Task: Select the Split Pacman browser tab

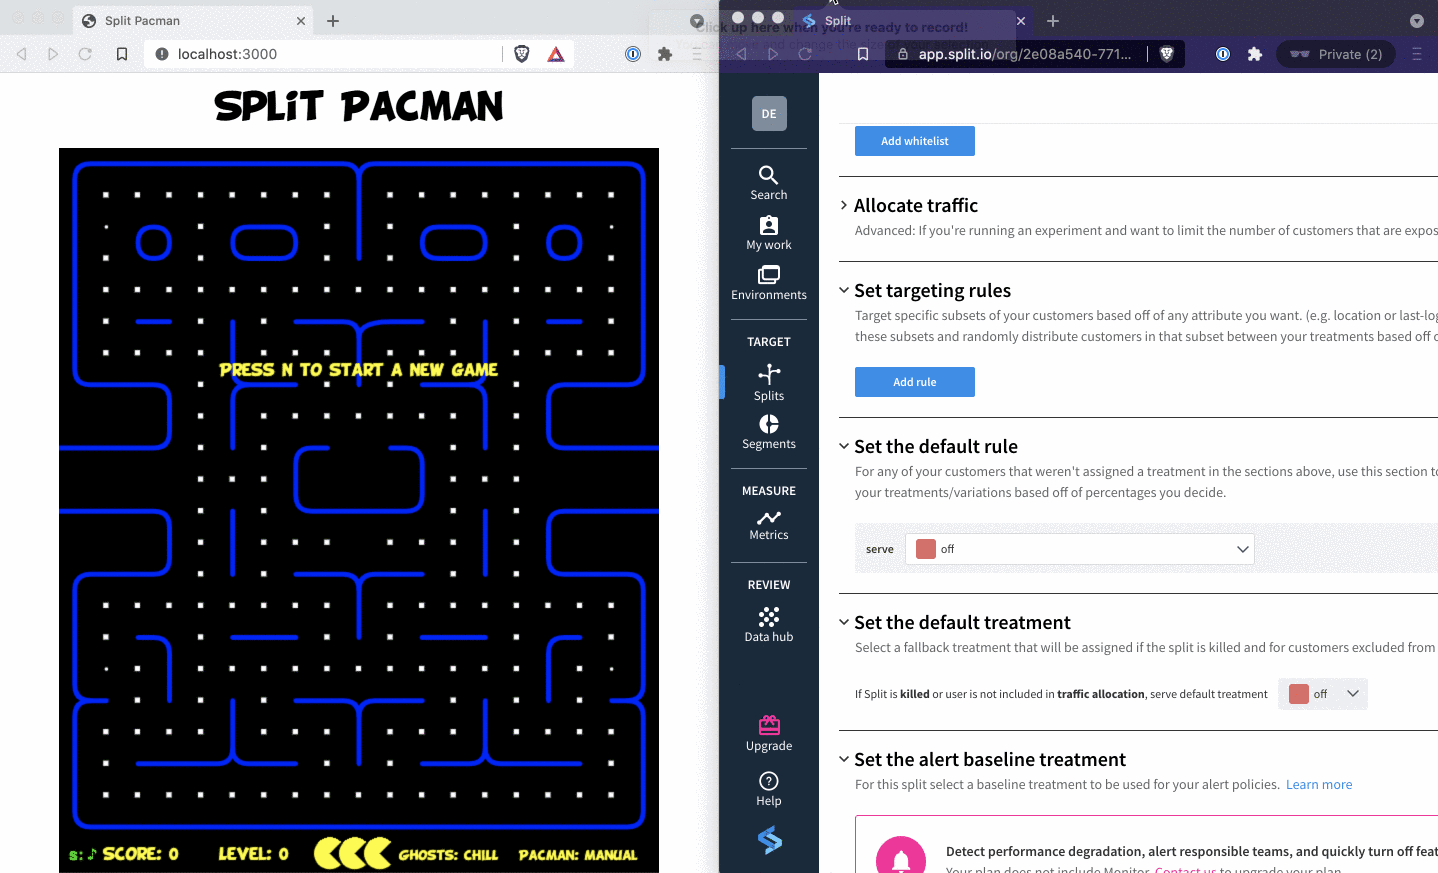Action: [x=195, y=21]
